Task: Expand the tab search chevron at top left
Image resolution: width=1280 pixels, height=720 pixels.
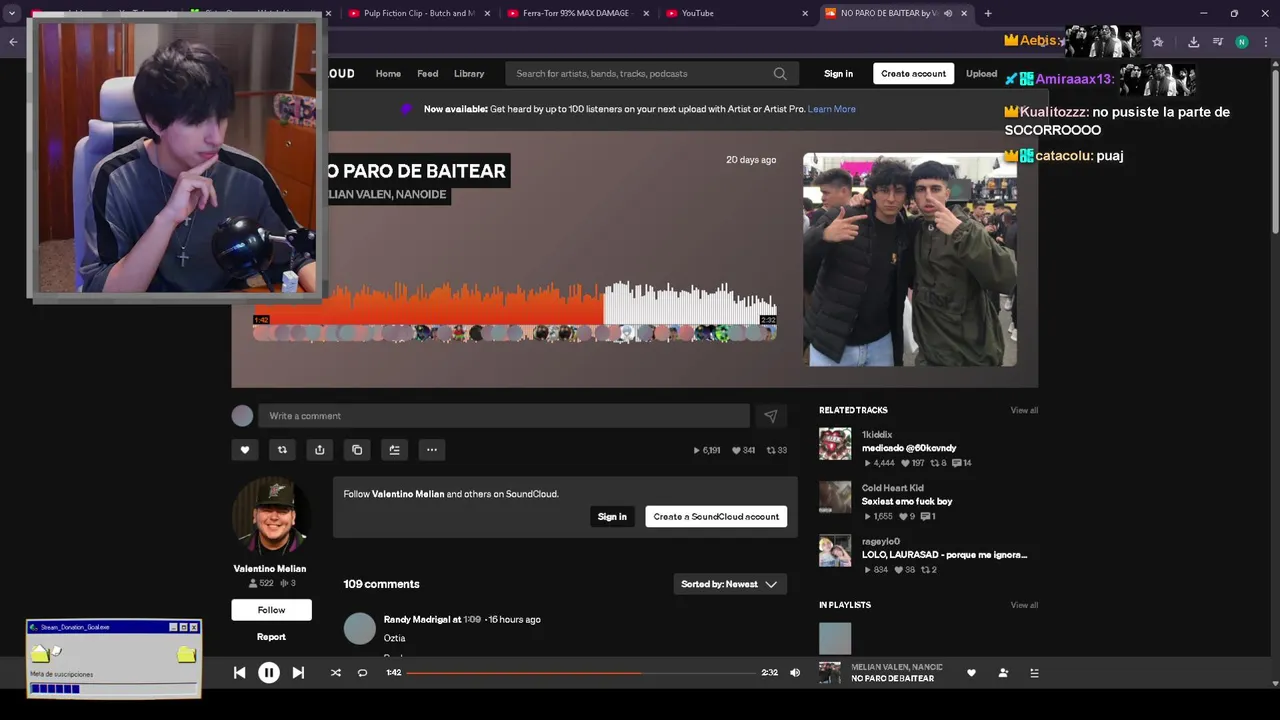Action: tap(13, 13)
